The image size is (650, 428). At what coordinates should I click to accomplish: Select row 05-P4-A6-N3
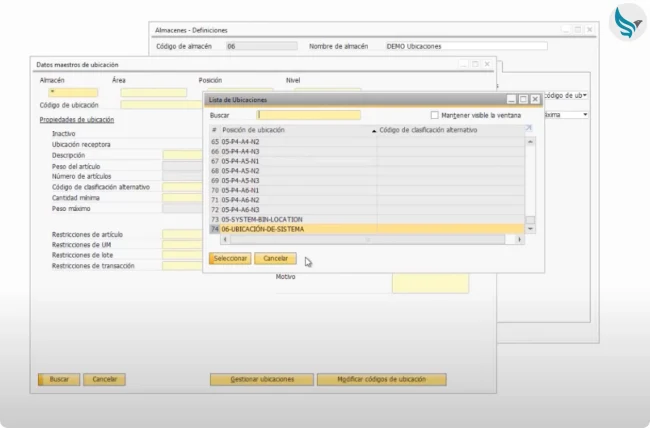click(x=367, y=209)
